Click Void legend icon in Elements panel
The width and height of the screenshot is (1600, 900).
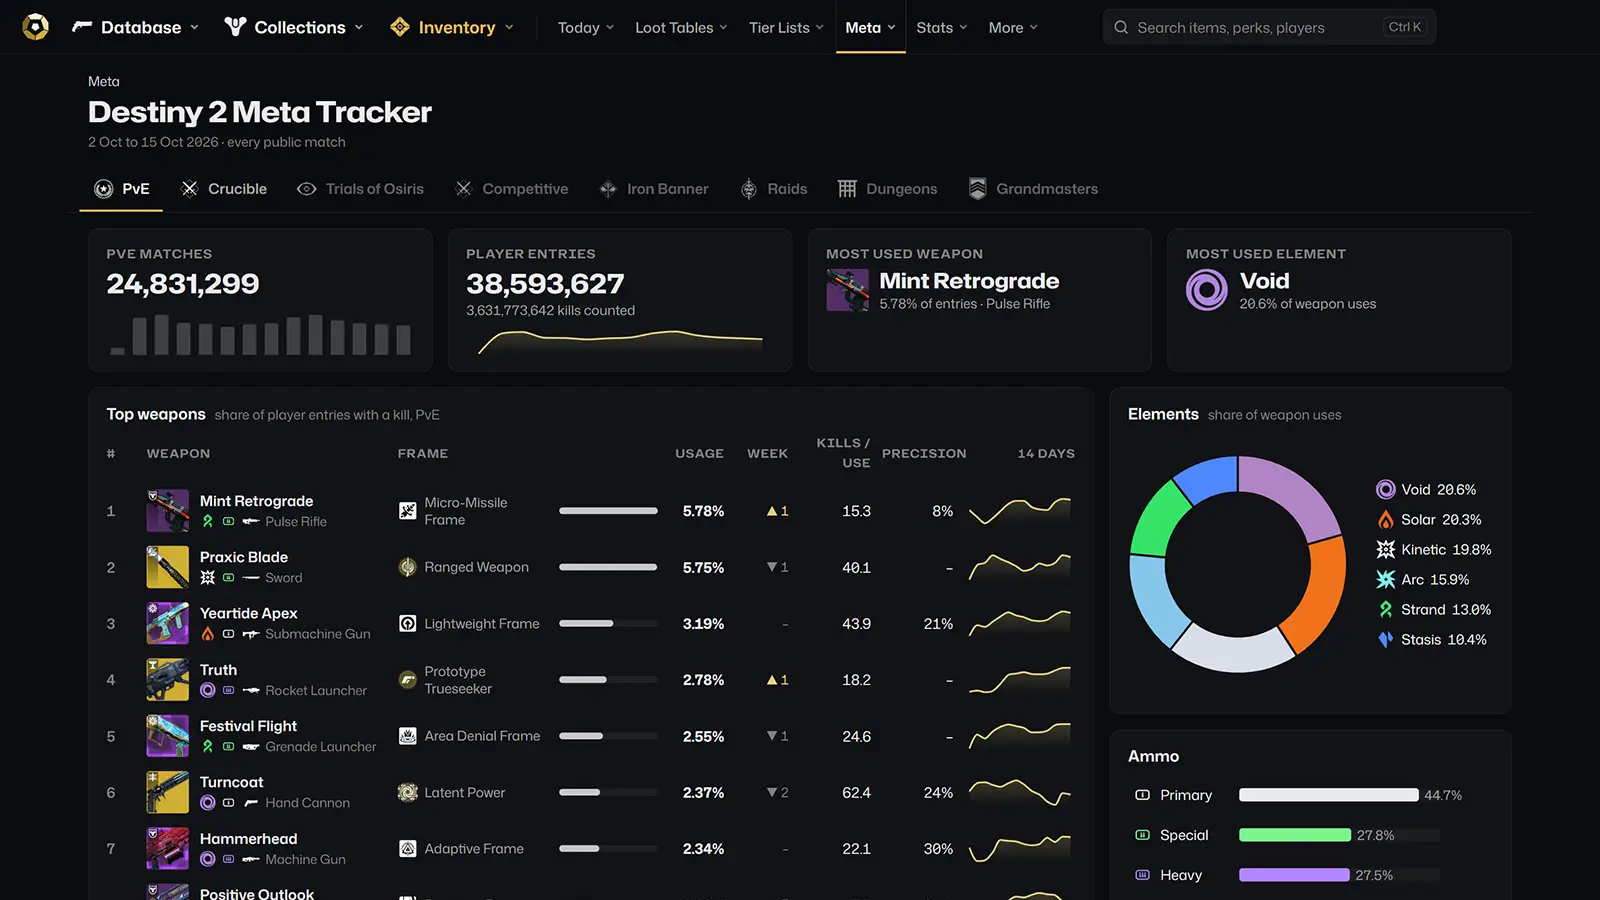tap(1385, 489)
